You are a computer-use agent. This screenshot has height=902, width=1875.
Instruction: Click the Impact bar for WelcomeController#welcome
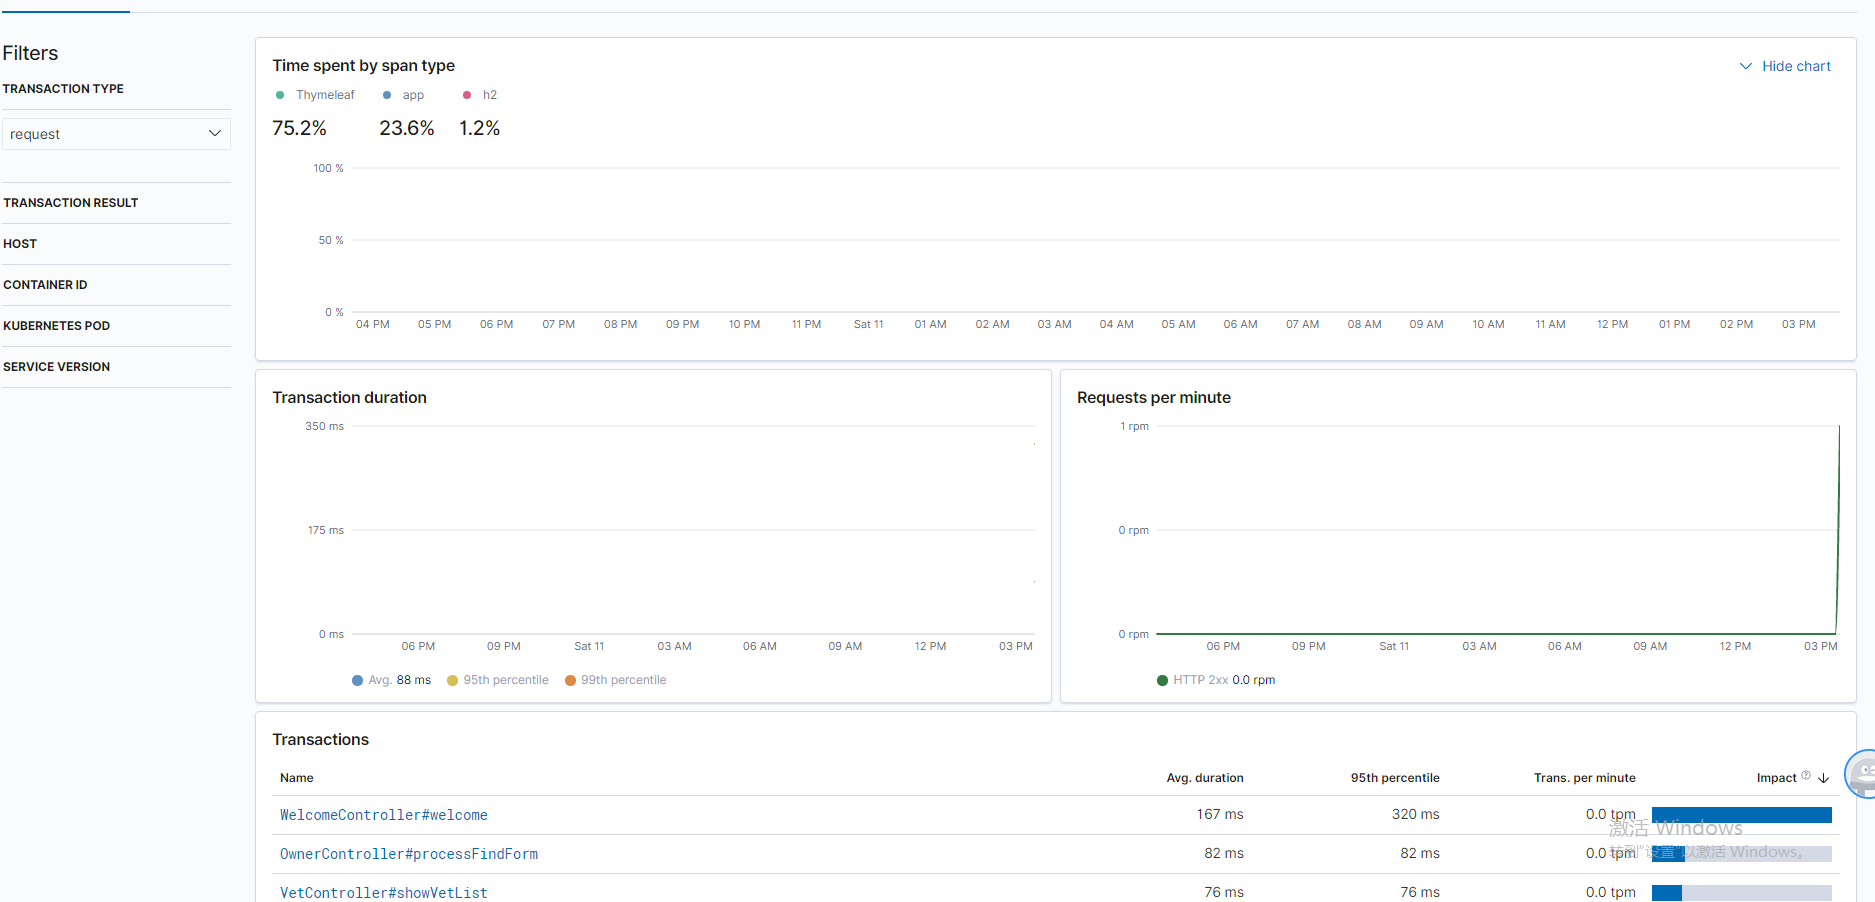pyautogui.click(x=1742, y=815)
